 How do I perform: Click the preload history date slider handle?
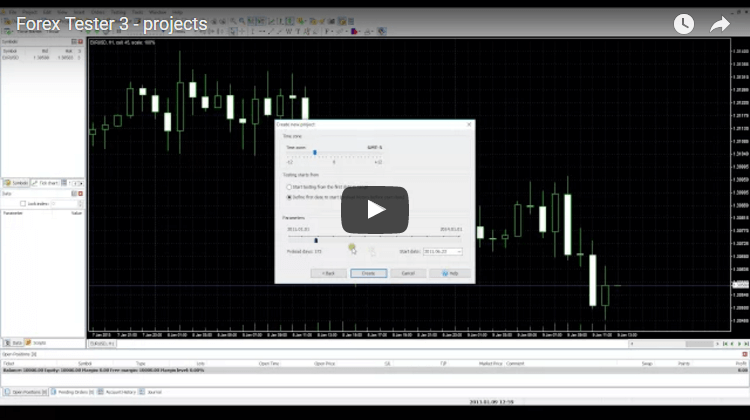pos(316,240)
